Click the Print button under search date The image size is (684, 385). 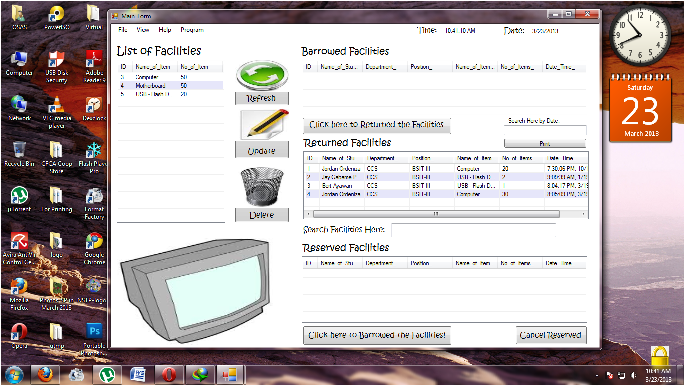544,143
